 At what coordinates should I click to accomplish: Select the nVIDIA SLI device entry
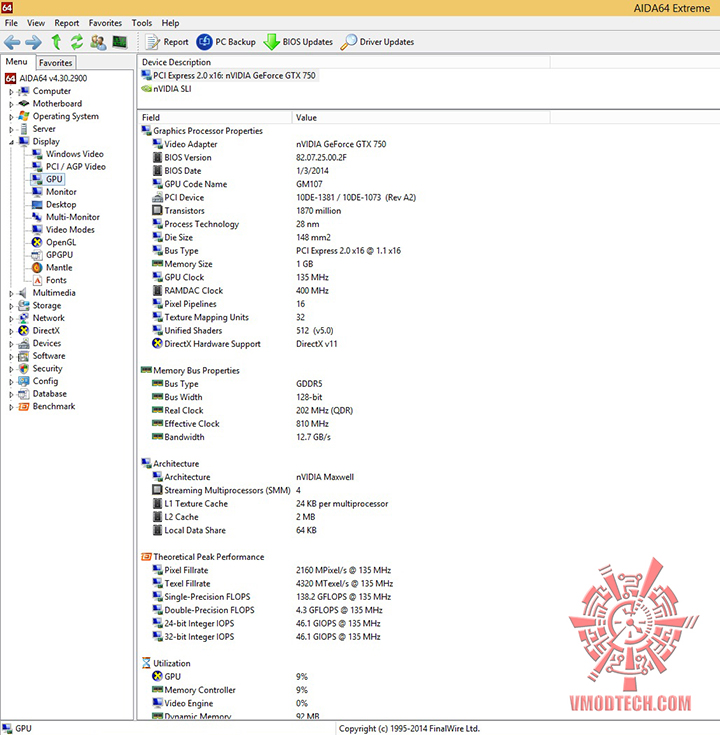[167, 89]
